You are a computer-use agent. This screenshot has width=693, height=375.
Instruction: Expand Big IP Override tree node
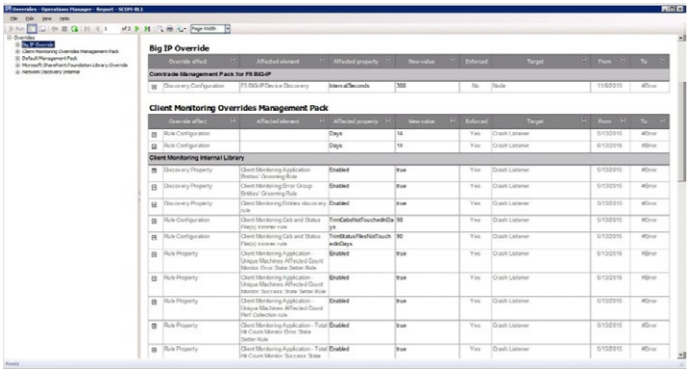[18, 45]
